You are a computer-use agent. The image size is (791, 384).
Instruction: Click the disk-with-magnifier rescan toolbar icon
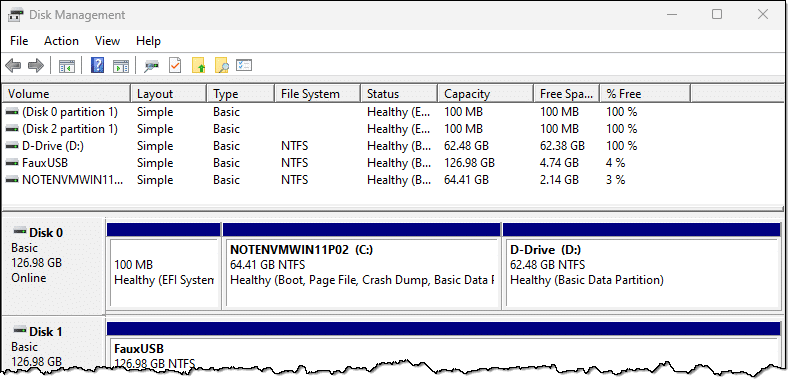tap(151, 66)
